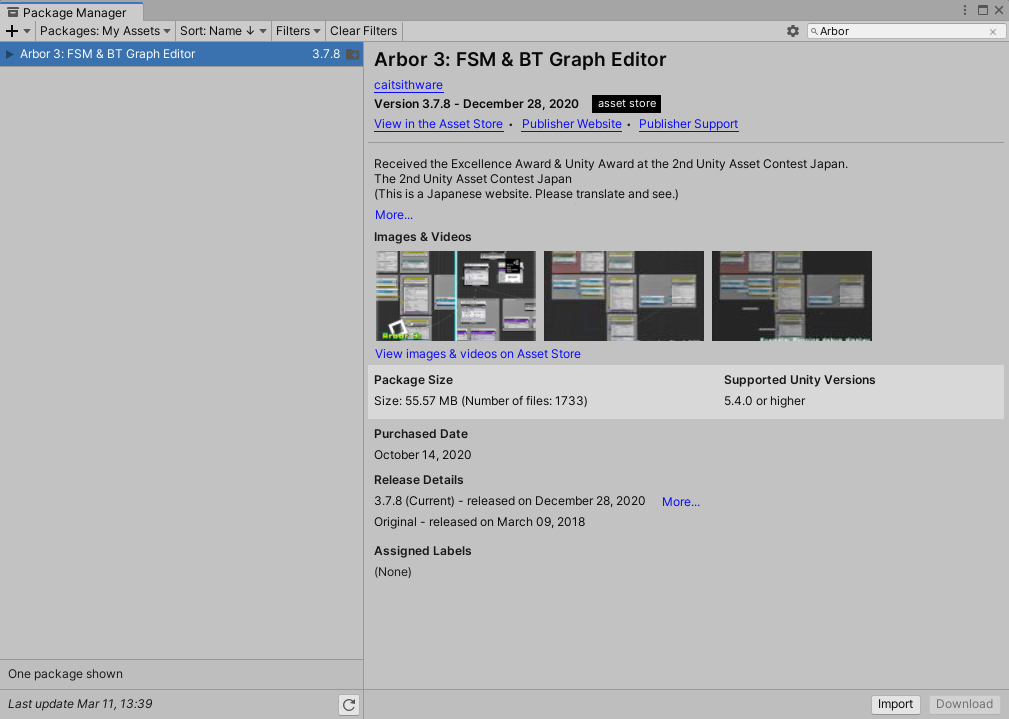Screen dimensions: 1009x719
Task: Select the Package Manager tab
Action: tap(71, 12)
